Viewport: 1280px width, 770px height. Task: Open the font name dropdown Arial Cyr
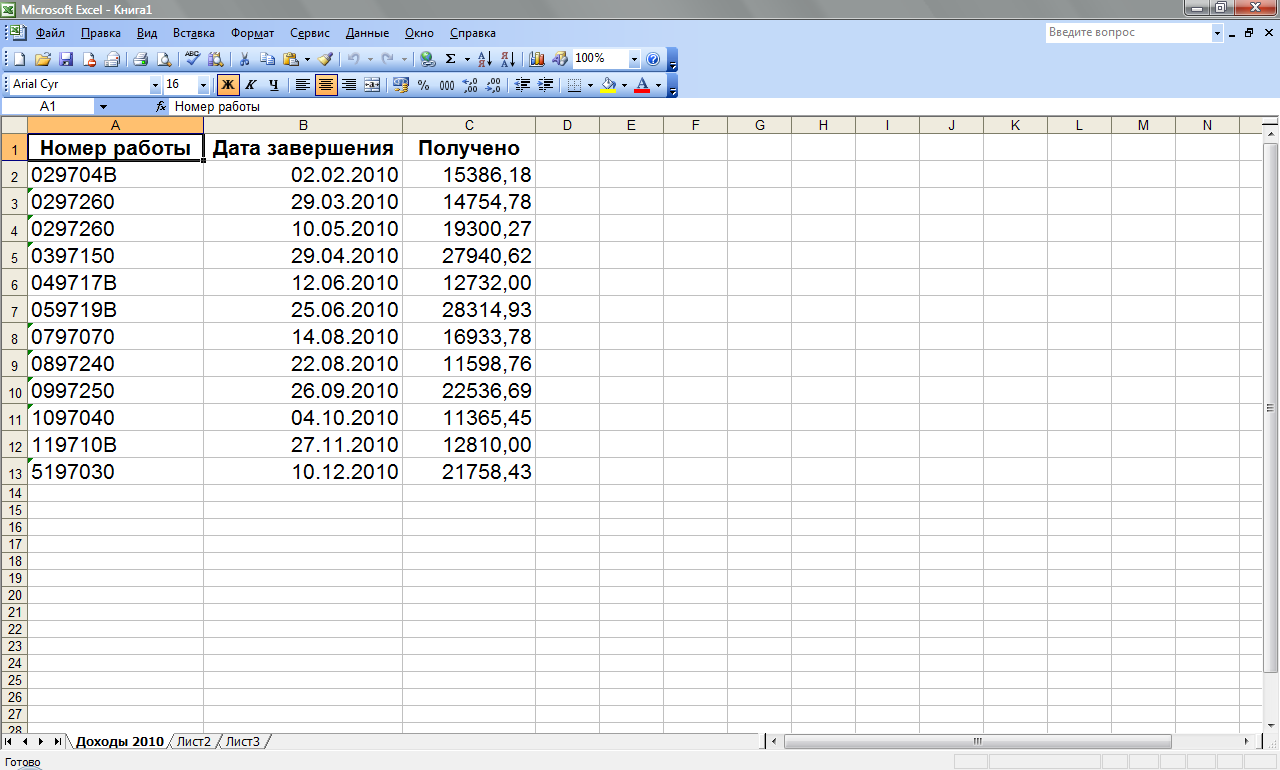pos(155,85)
